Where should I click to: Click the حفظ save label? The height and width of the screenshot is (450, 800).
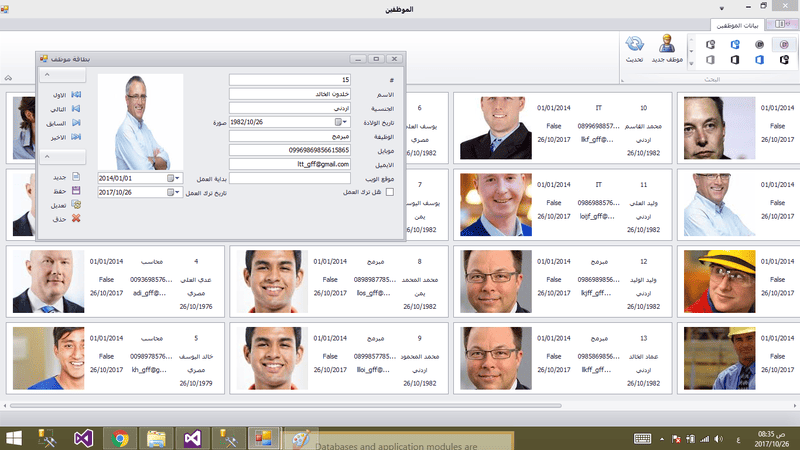coord(60,191)
